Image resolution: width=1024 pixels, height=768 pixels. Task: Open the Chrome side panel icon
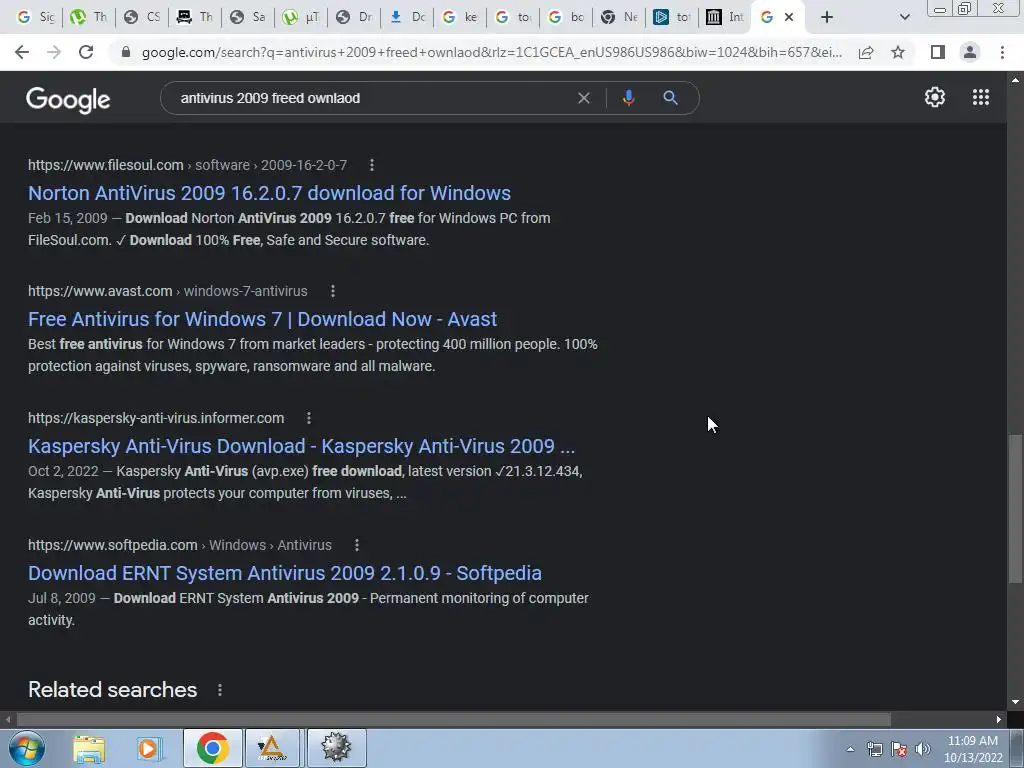tap(938, 52)
